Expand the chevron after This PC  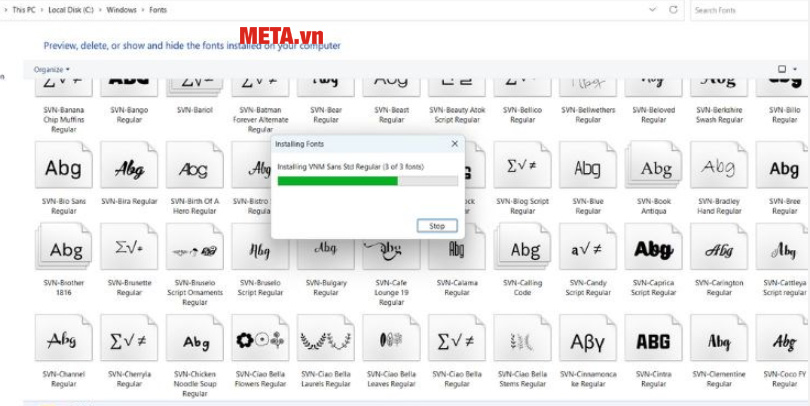coord(42,10)
